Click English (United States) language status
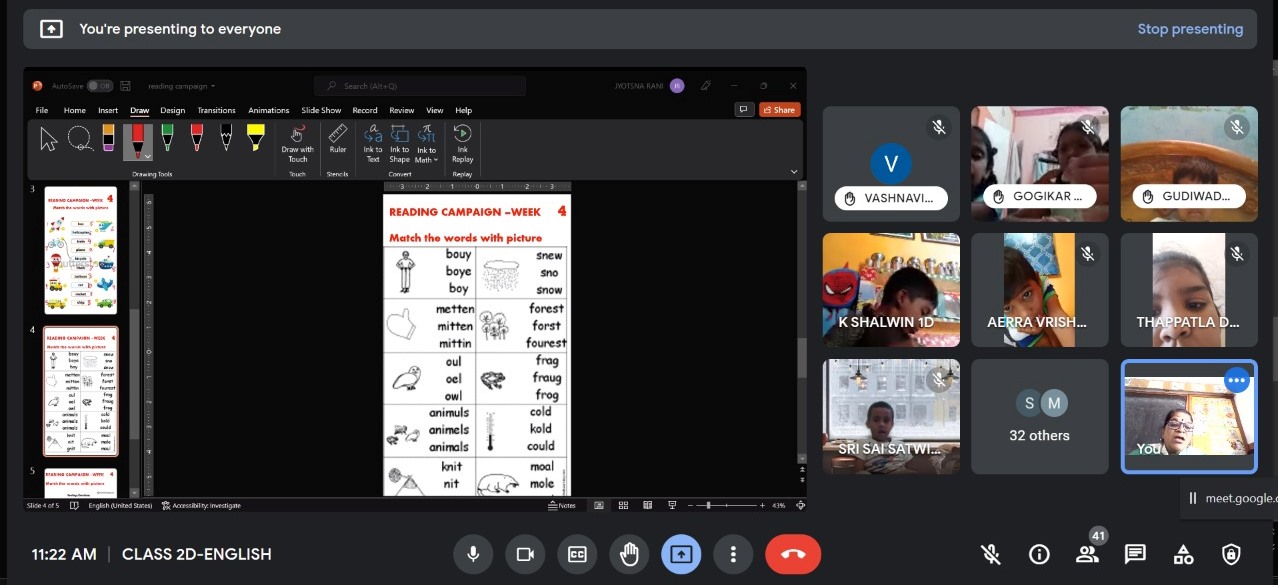1278x585 pixels. point(120,505)
